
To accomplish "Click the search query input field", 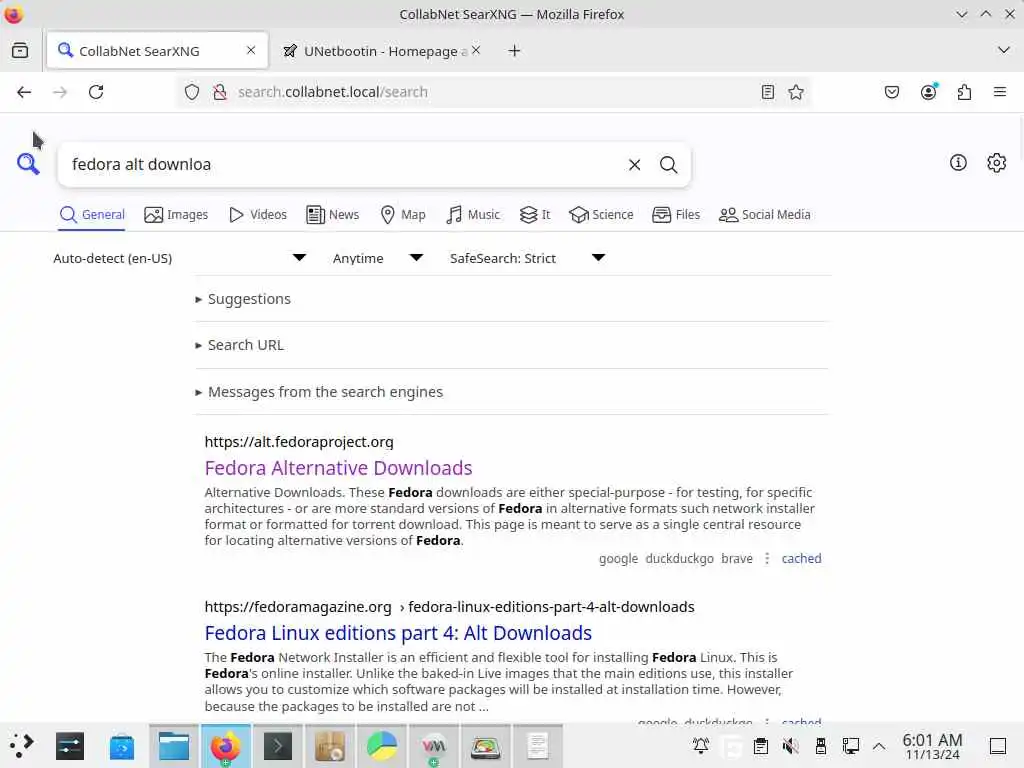I will click(343, 165).
